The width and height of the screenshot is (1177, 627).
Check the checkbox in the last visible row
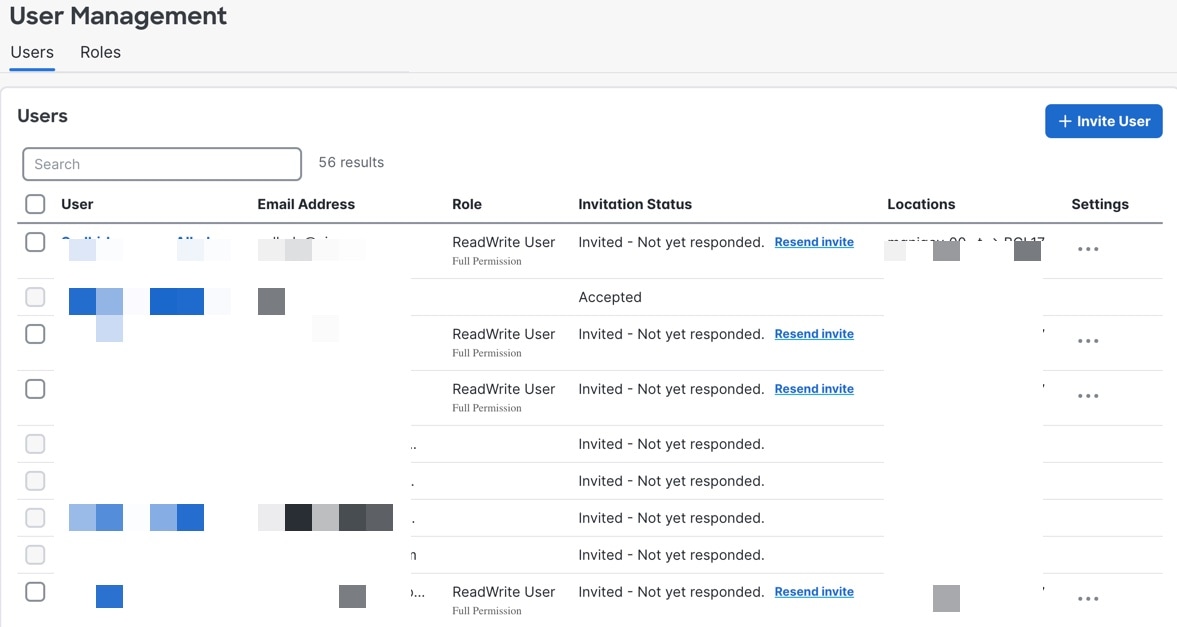pyautogui.click(x=35, y=592)
